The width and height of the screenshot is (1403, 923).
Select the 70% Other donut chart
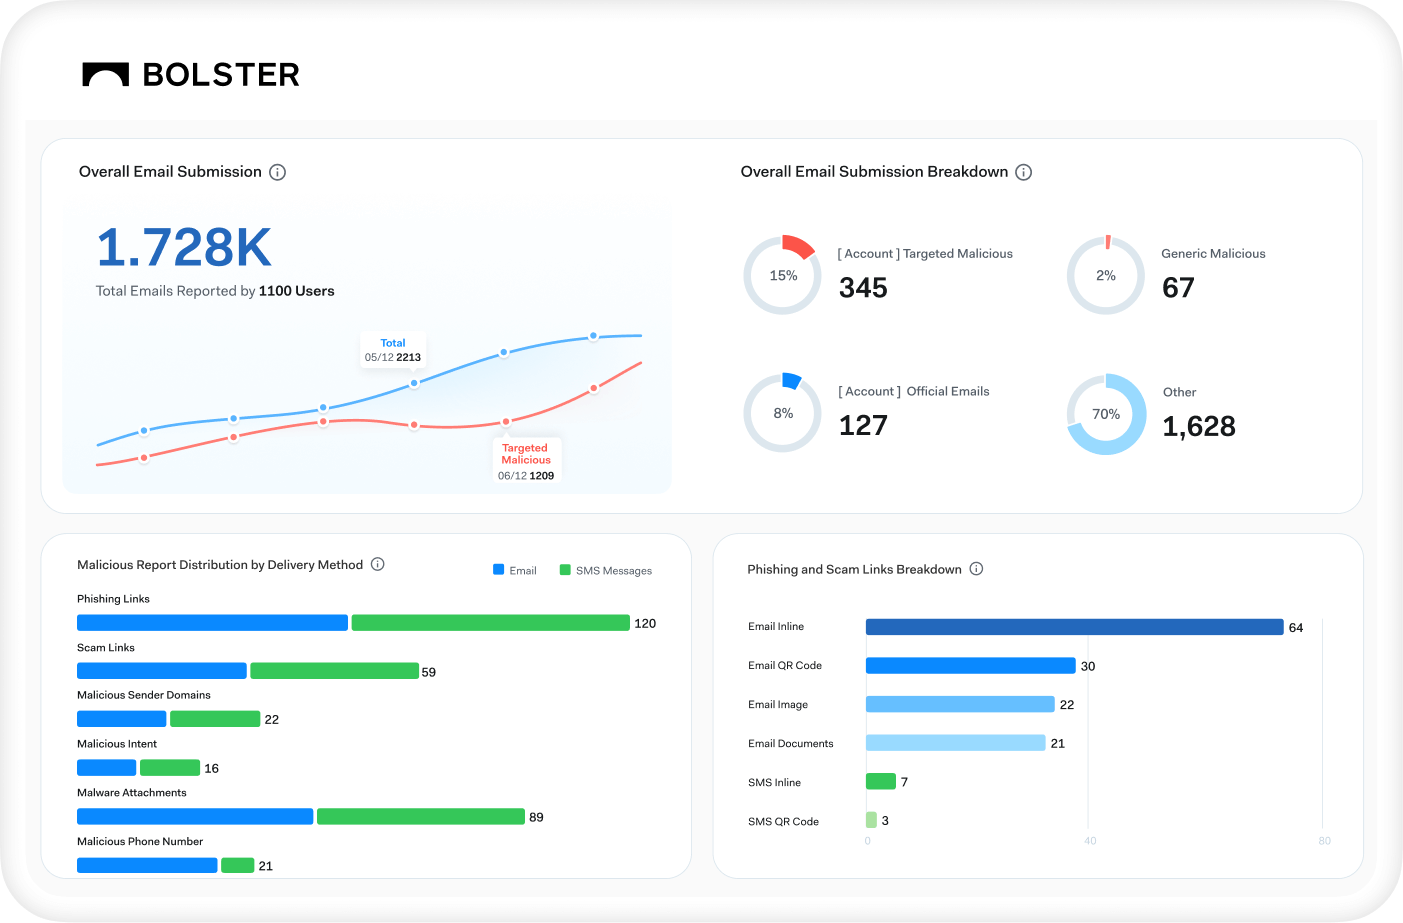point(1105,414)
